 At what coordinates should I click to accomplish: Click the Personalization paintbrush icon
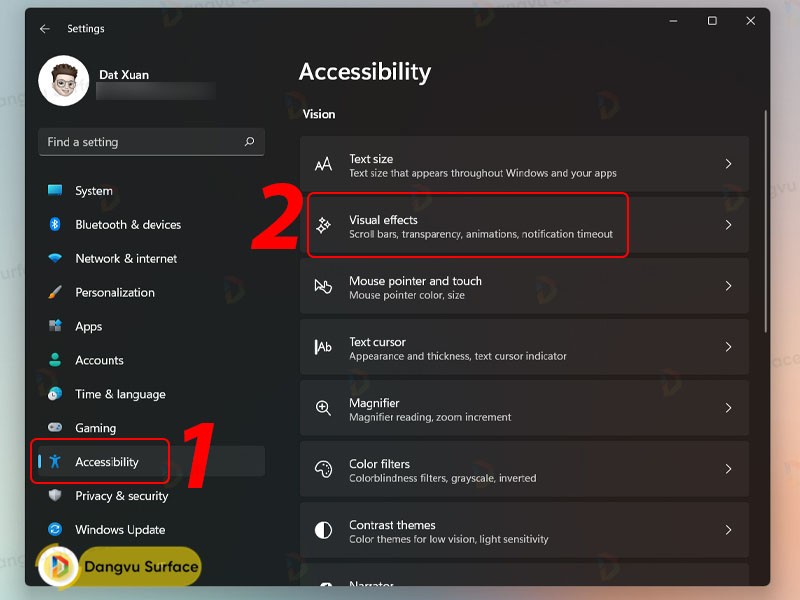pos(55,293)
